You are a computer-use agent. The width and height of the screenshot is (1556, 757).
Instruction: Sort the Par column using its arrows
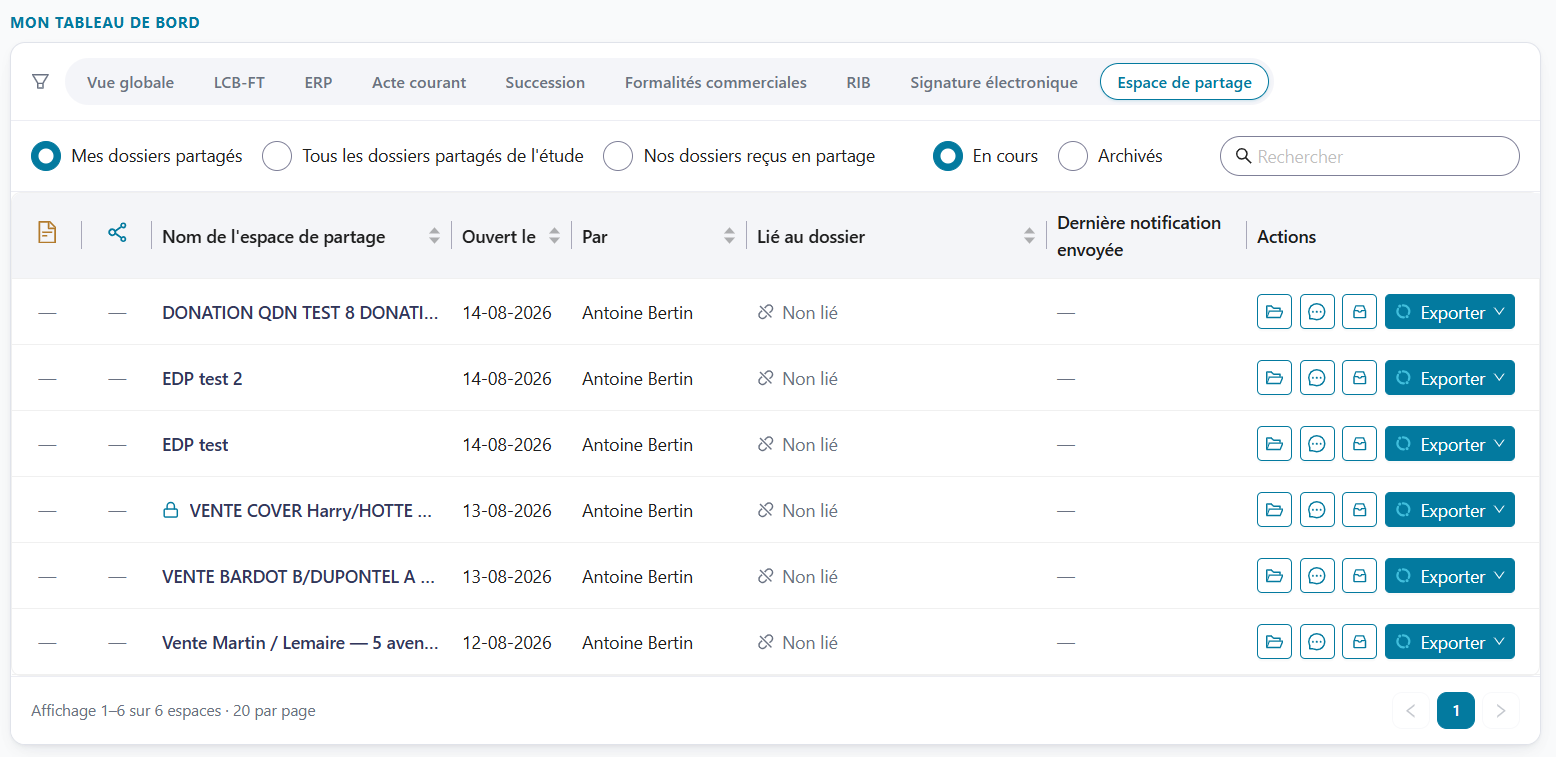(729, 237)
